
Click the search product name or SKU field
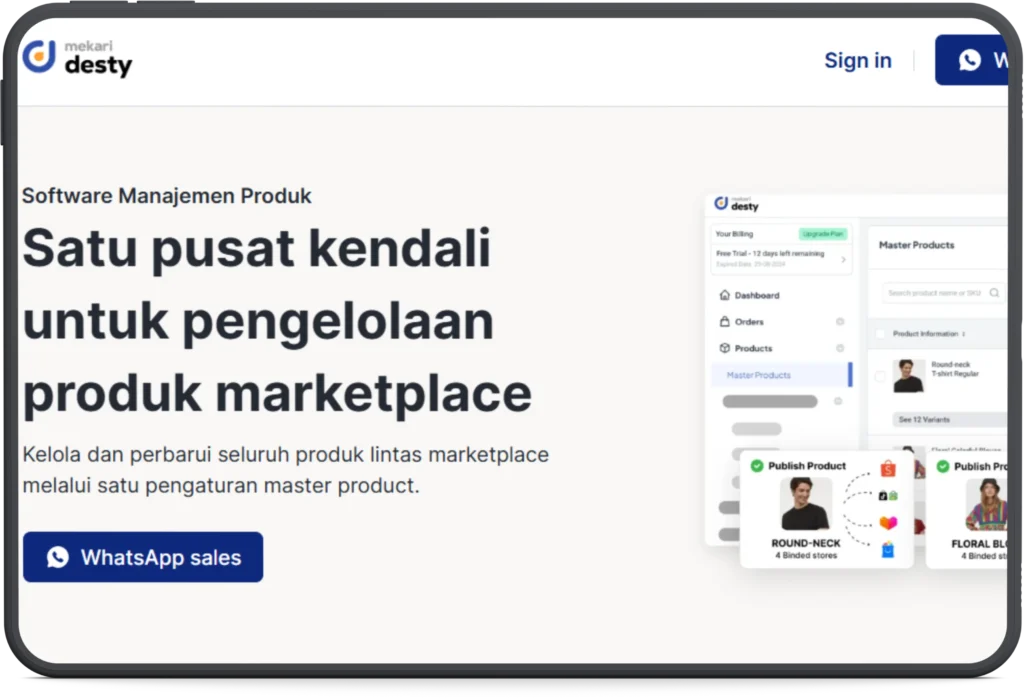(943, 293)
